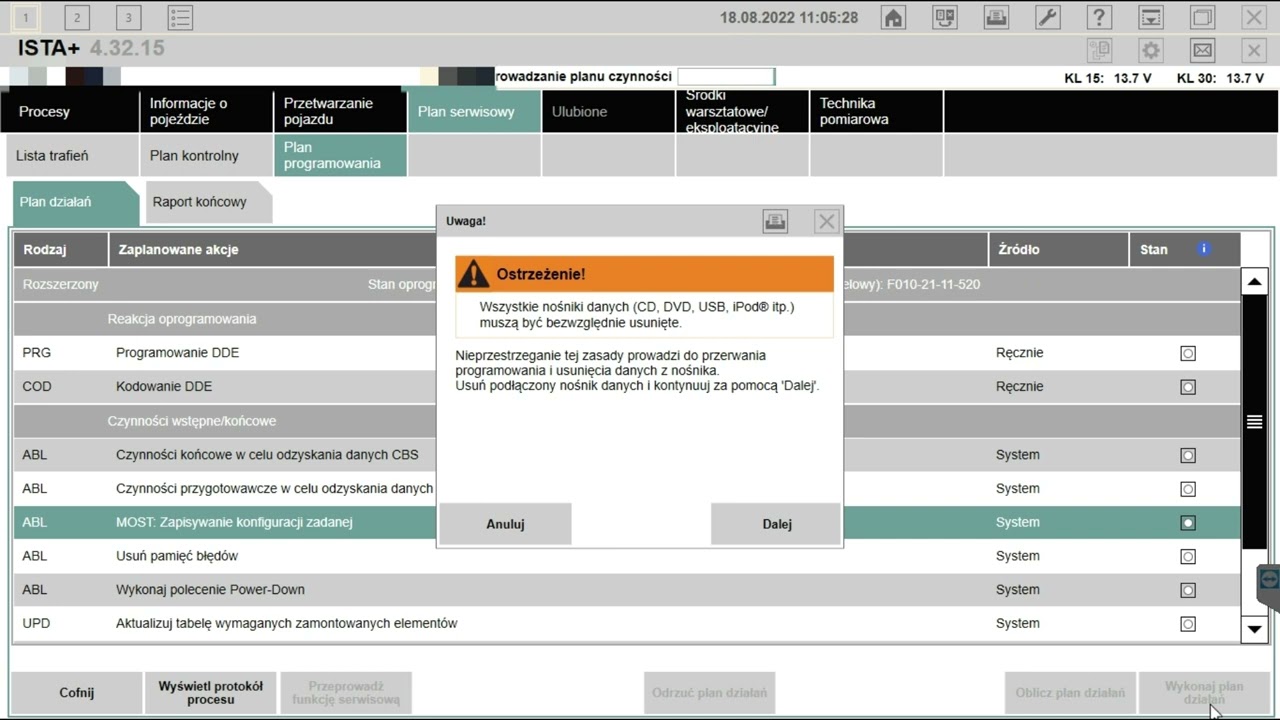
Task: Open the Ulubione menu
Action: [607, 111]
